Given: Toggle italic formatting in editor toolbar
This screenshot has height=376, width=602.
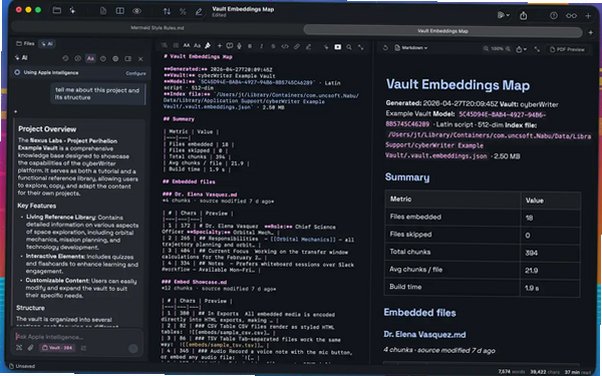Looking at the screenshot, I should click(261, 46).
